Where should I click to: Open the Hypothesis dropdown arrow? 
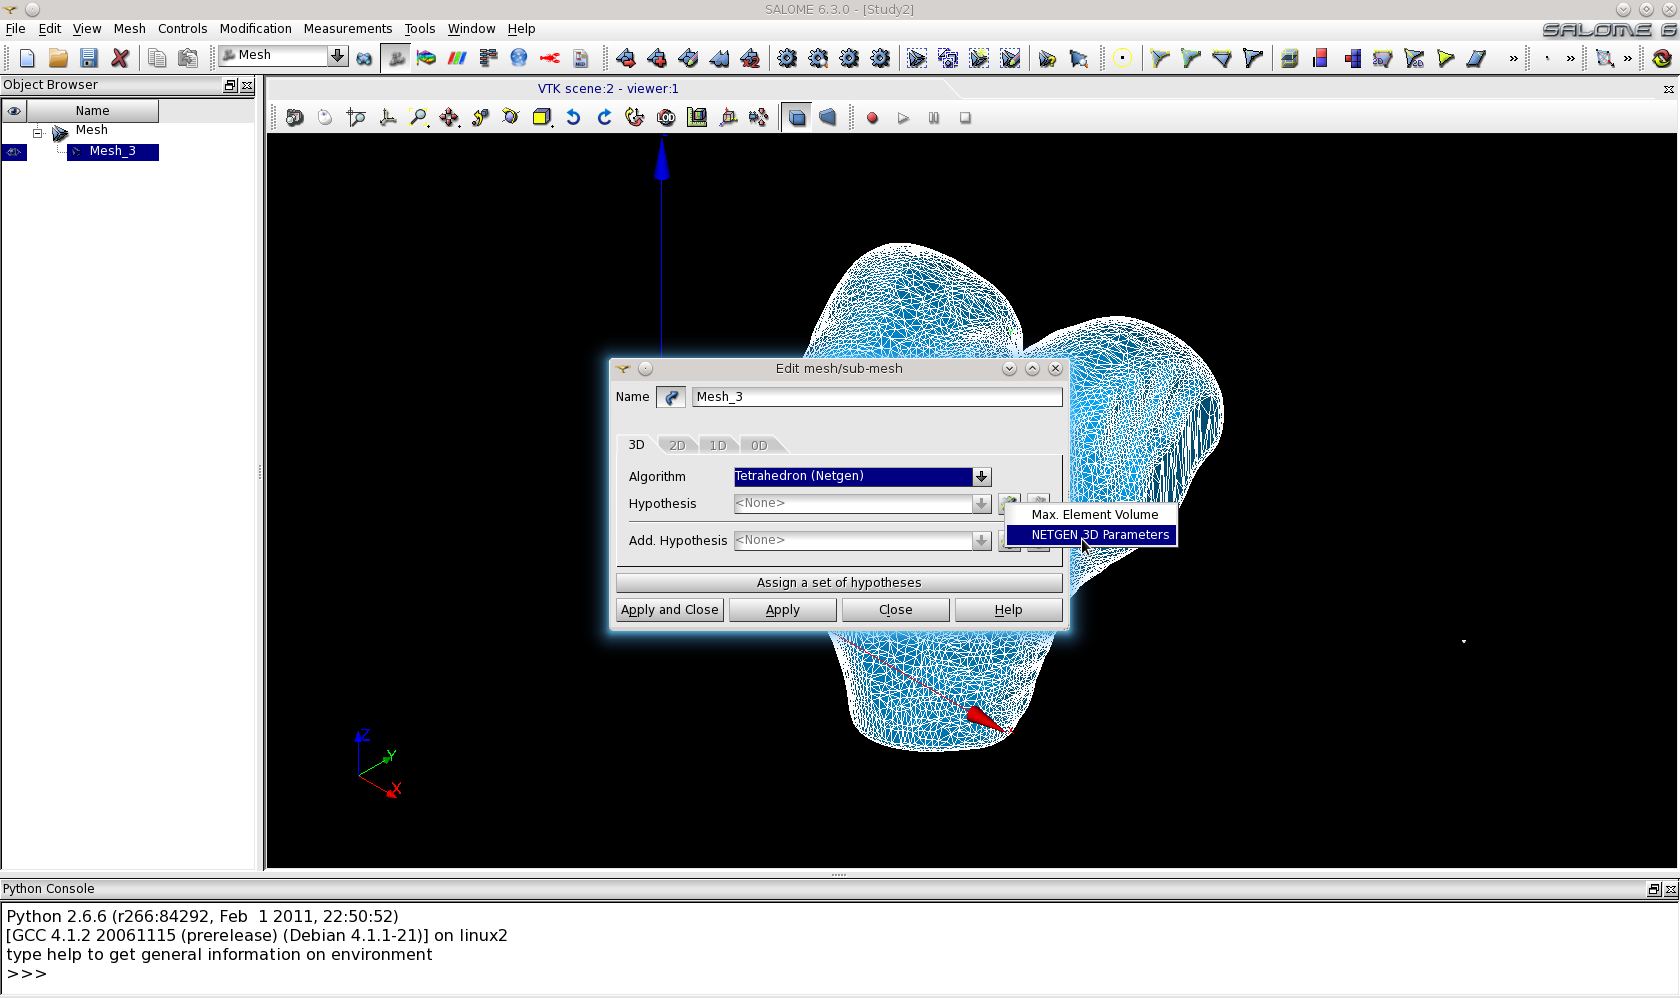(x=982, y=504)
